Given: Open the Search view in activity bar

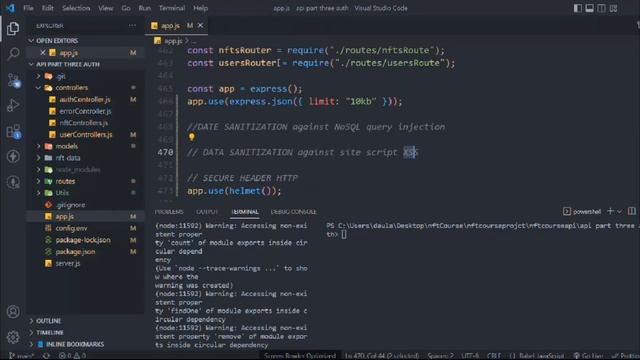Looking at the screenshot, I should tap(13, 54).
